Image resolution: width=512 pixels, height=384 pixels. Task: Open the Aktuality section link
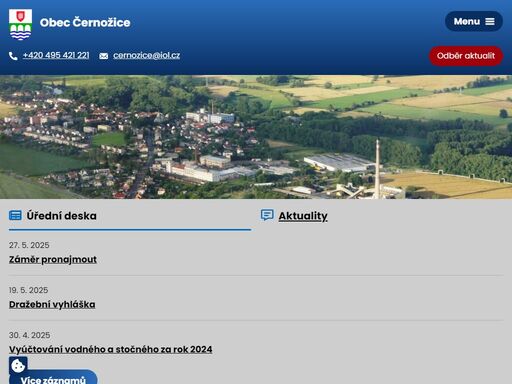(303, 216)
